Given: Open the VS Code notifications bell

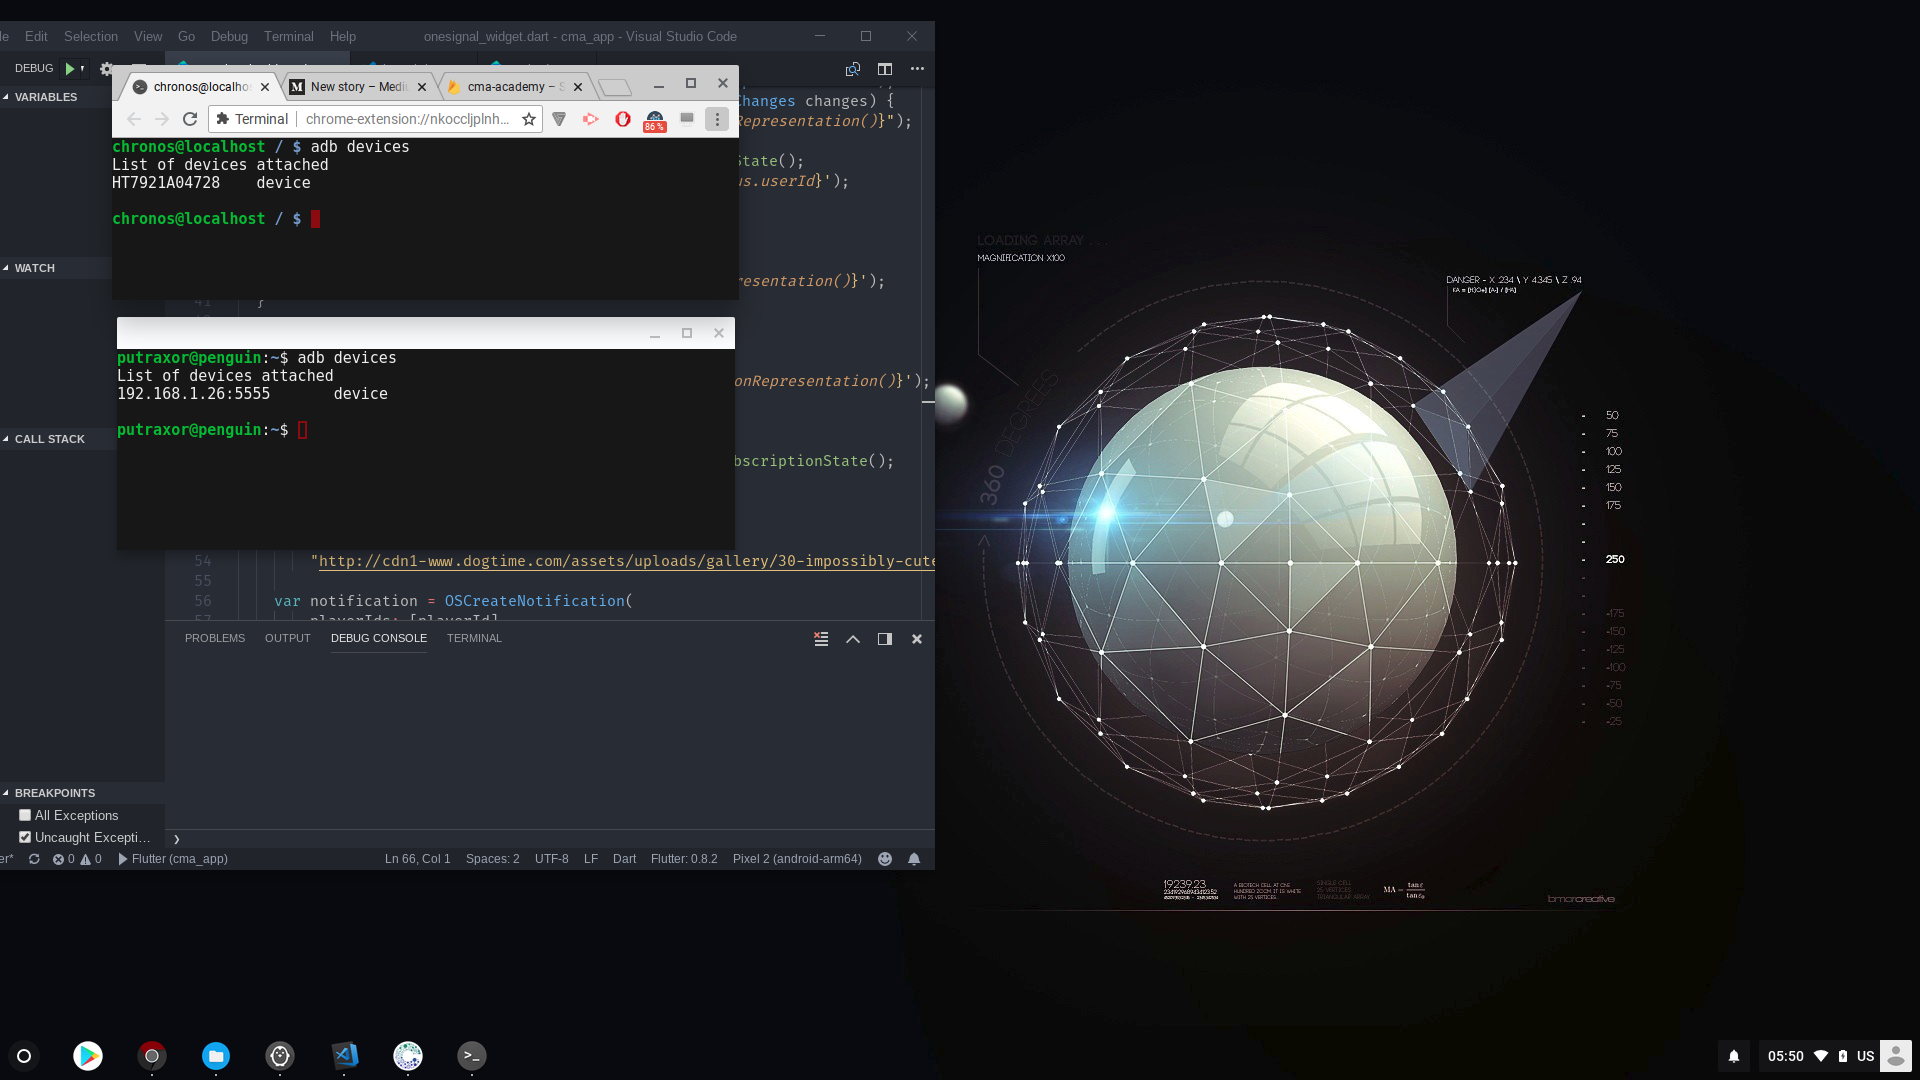Looking at the screenshot, I should (x=914, y=859).
